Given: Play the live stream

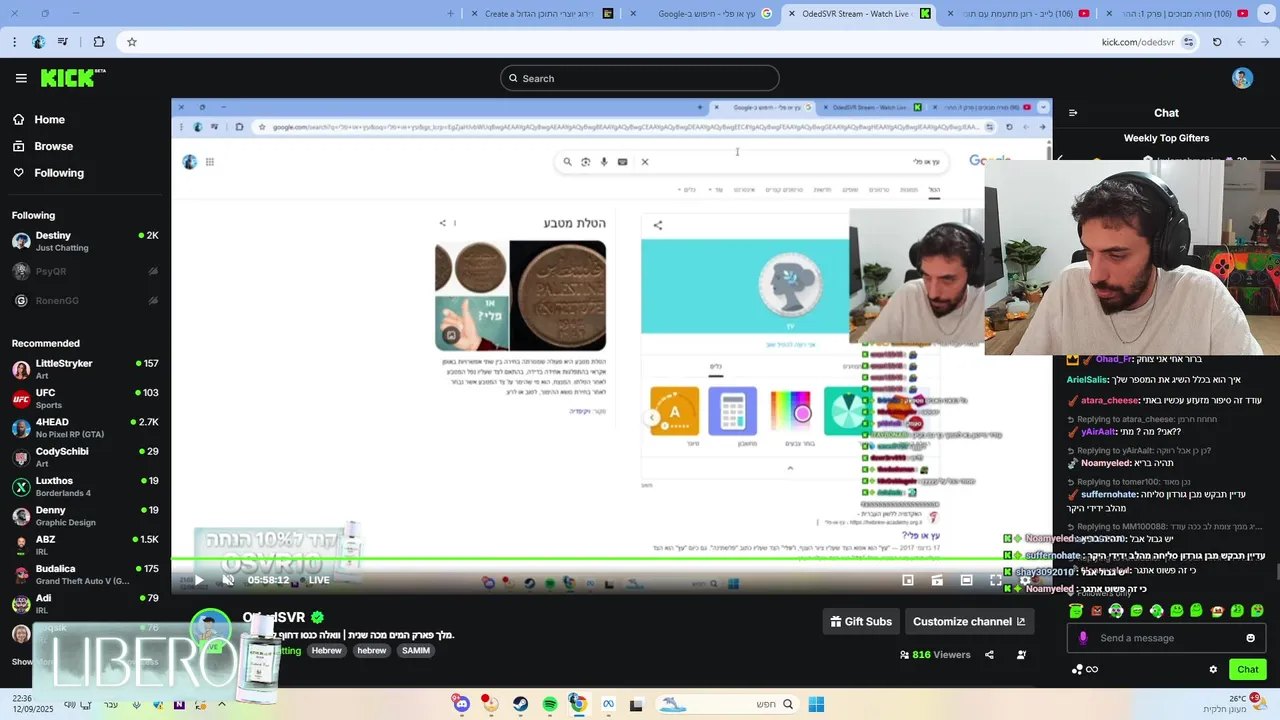Looking at the screenshot, I should click(199, 580).
